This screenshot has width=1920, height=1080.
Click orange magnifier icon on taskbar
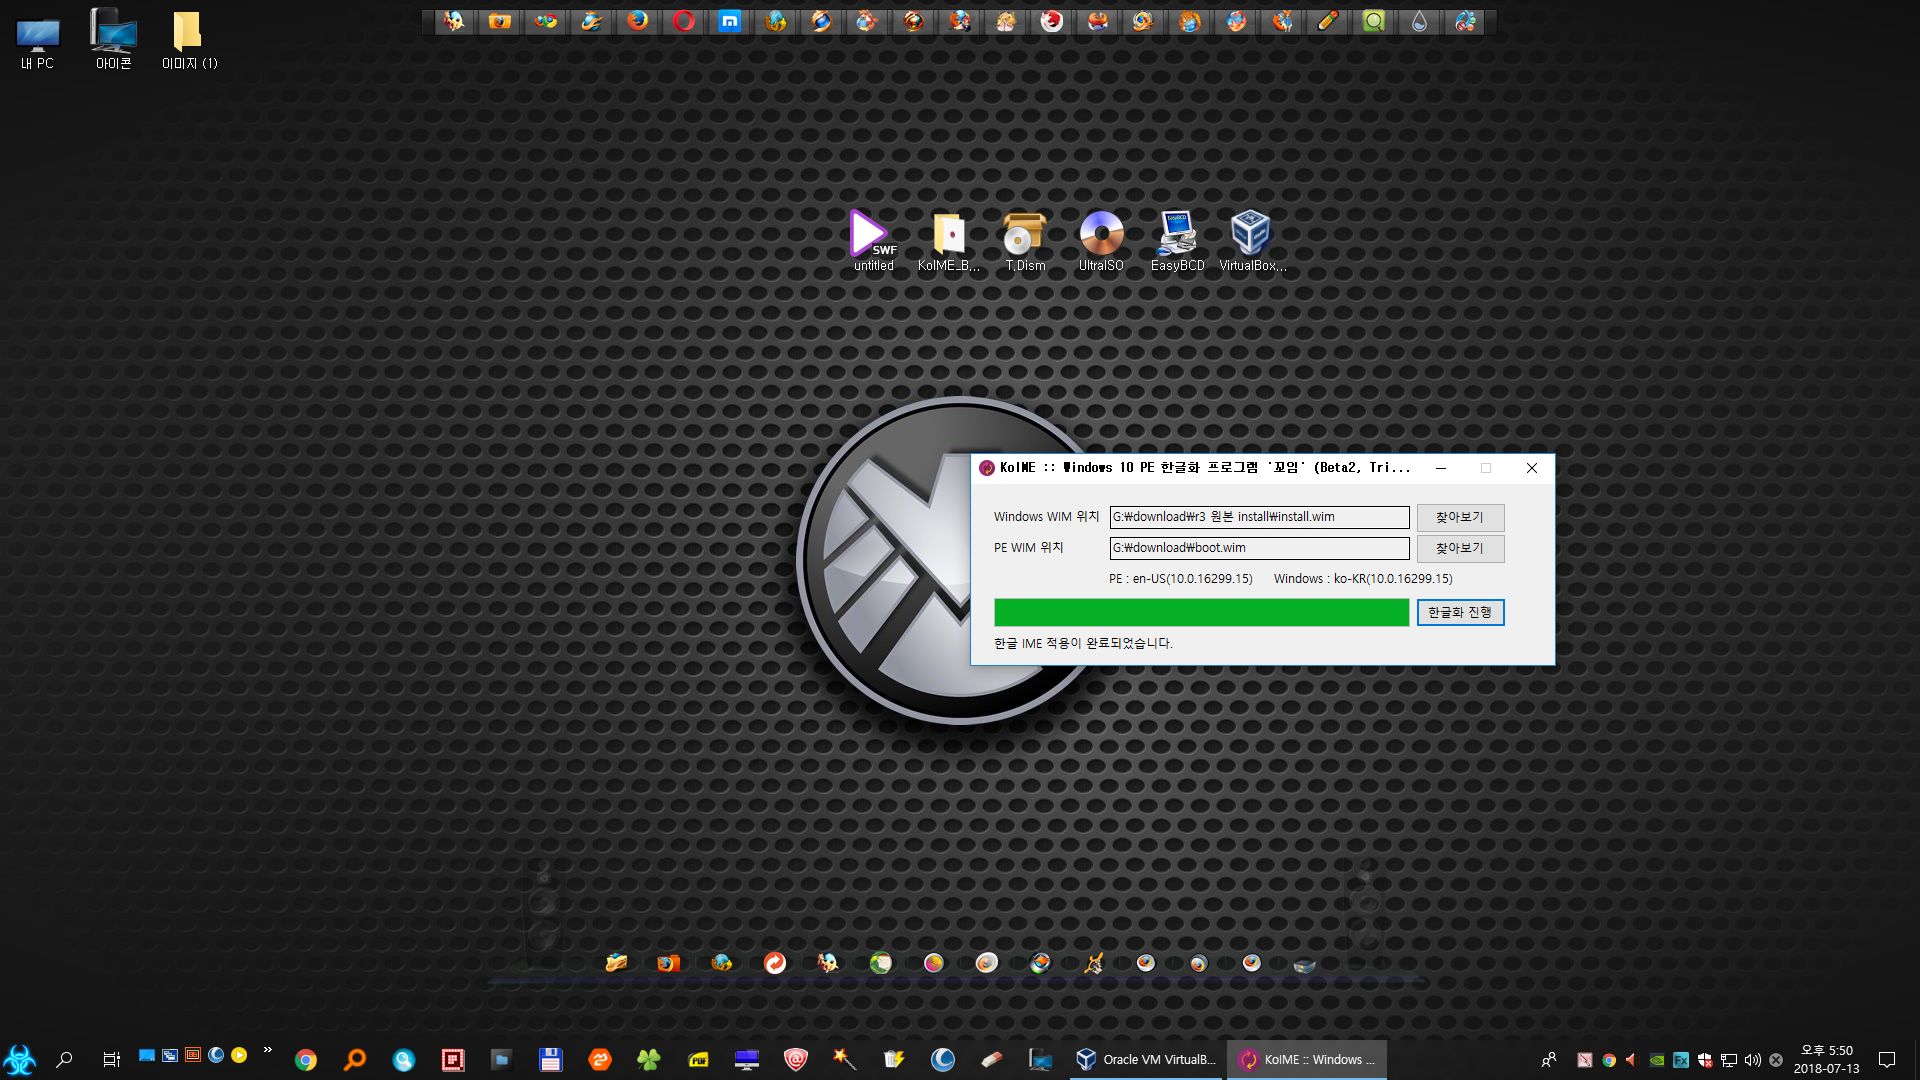click(355, 1059)
